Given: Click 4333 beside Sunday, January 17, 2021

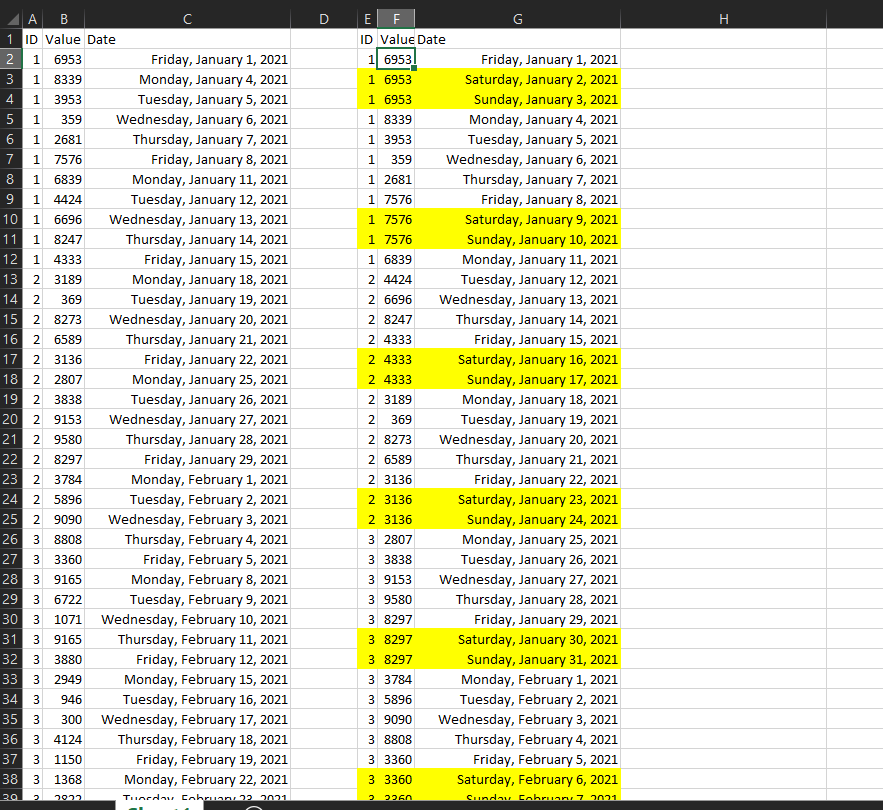Looking at the screenshot, I should click(396, 379).
